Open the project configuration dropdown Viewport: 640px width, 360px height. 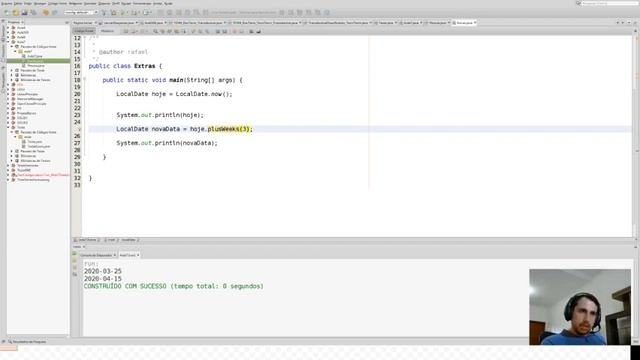coord(80,13)
